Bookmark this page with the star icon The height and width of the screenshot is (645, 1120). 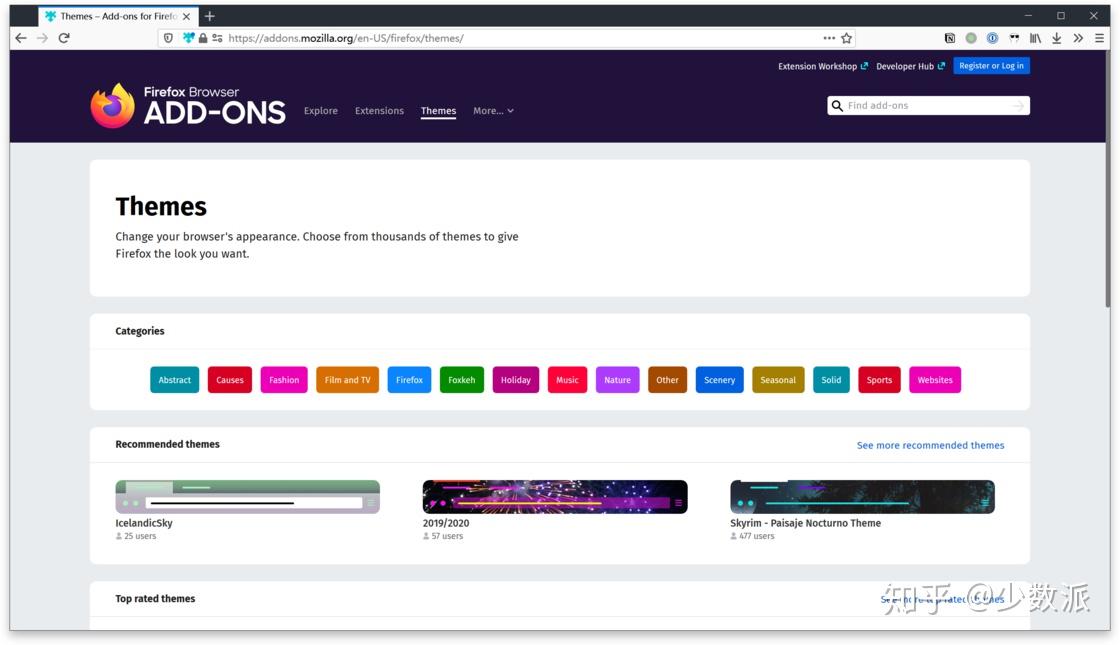(x=846, y=38)
